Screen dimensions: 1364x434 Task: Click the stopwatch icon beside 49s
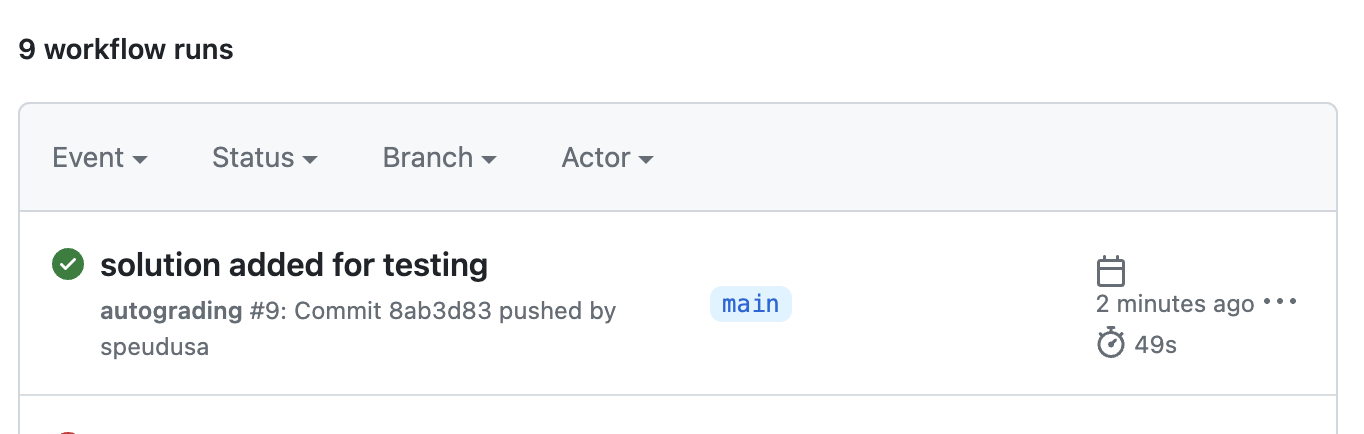pyautogui.click(x=1111, y=345)
